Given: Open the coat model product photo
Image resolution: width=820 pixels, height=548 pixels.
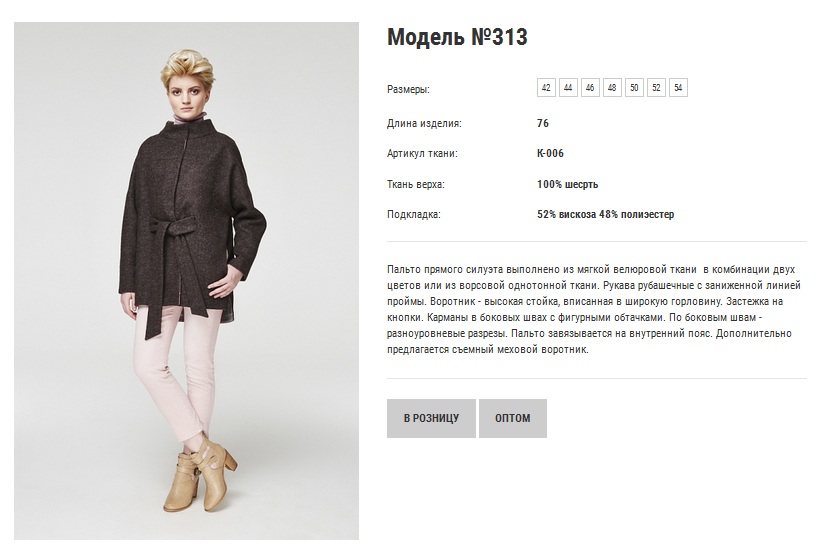Looking at the screenshot, I should pos(187,281).
